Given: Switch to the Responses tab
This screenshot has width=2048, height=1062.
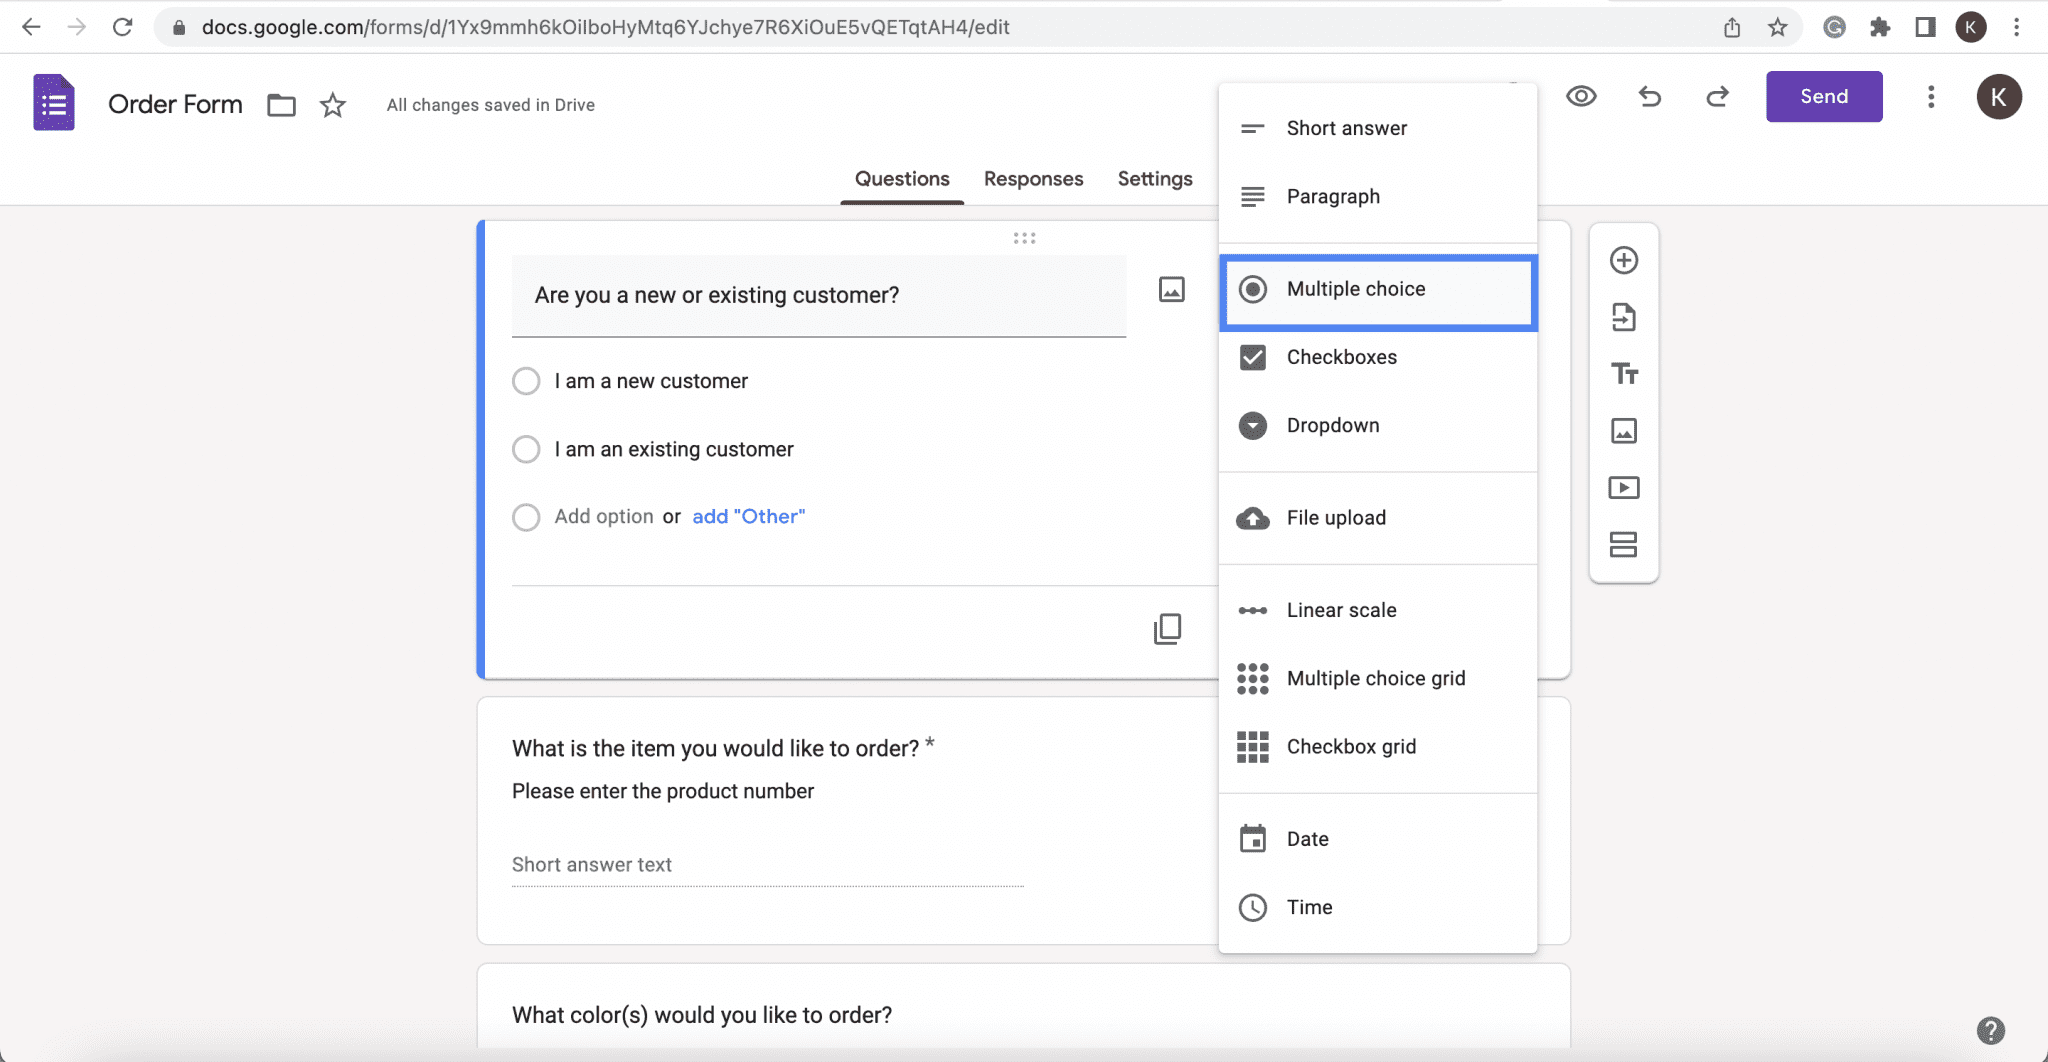Looking at the screenshot, I should (x=1033, y=179).
